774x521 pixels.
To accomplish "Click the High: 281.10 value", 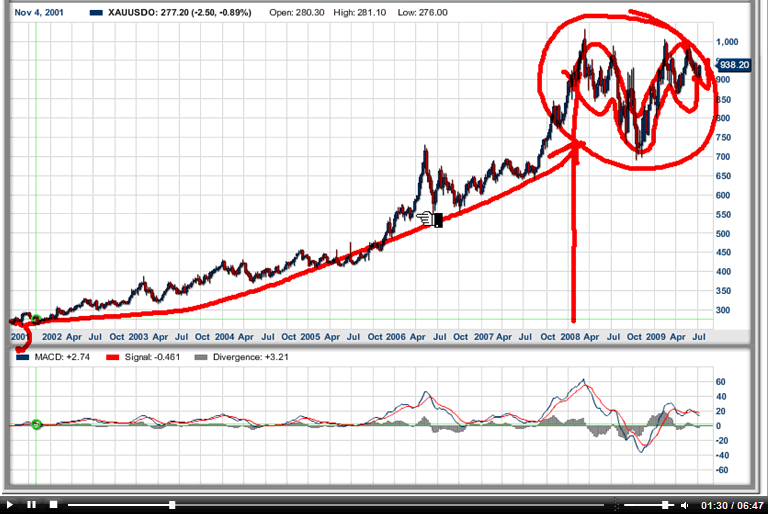I will click(x=359, y=12).
